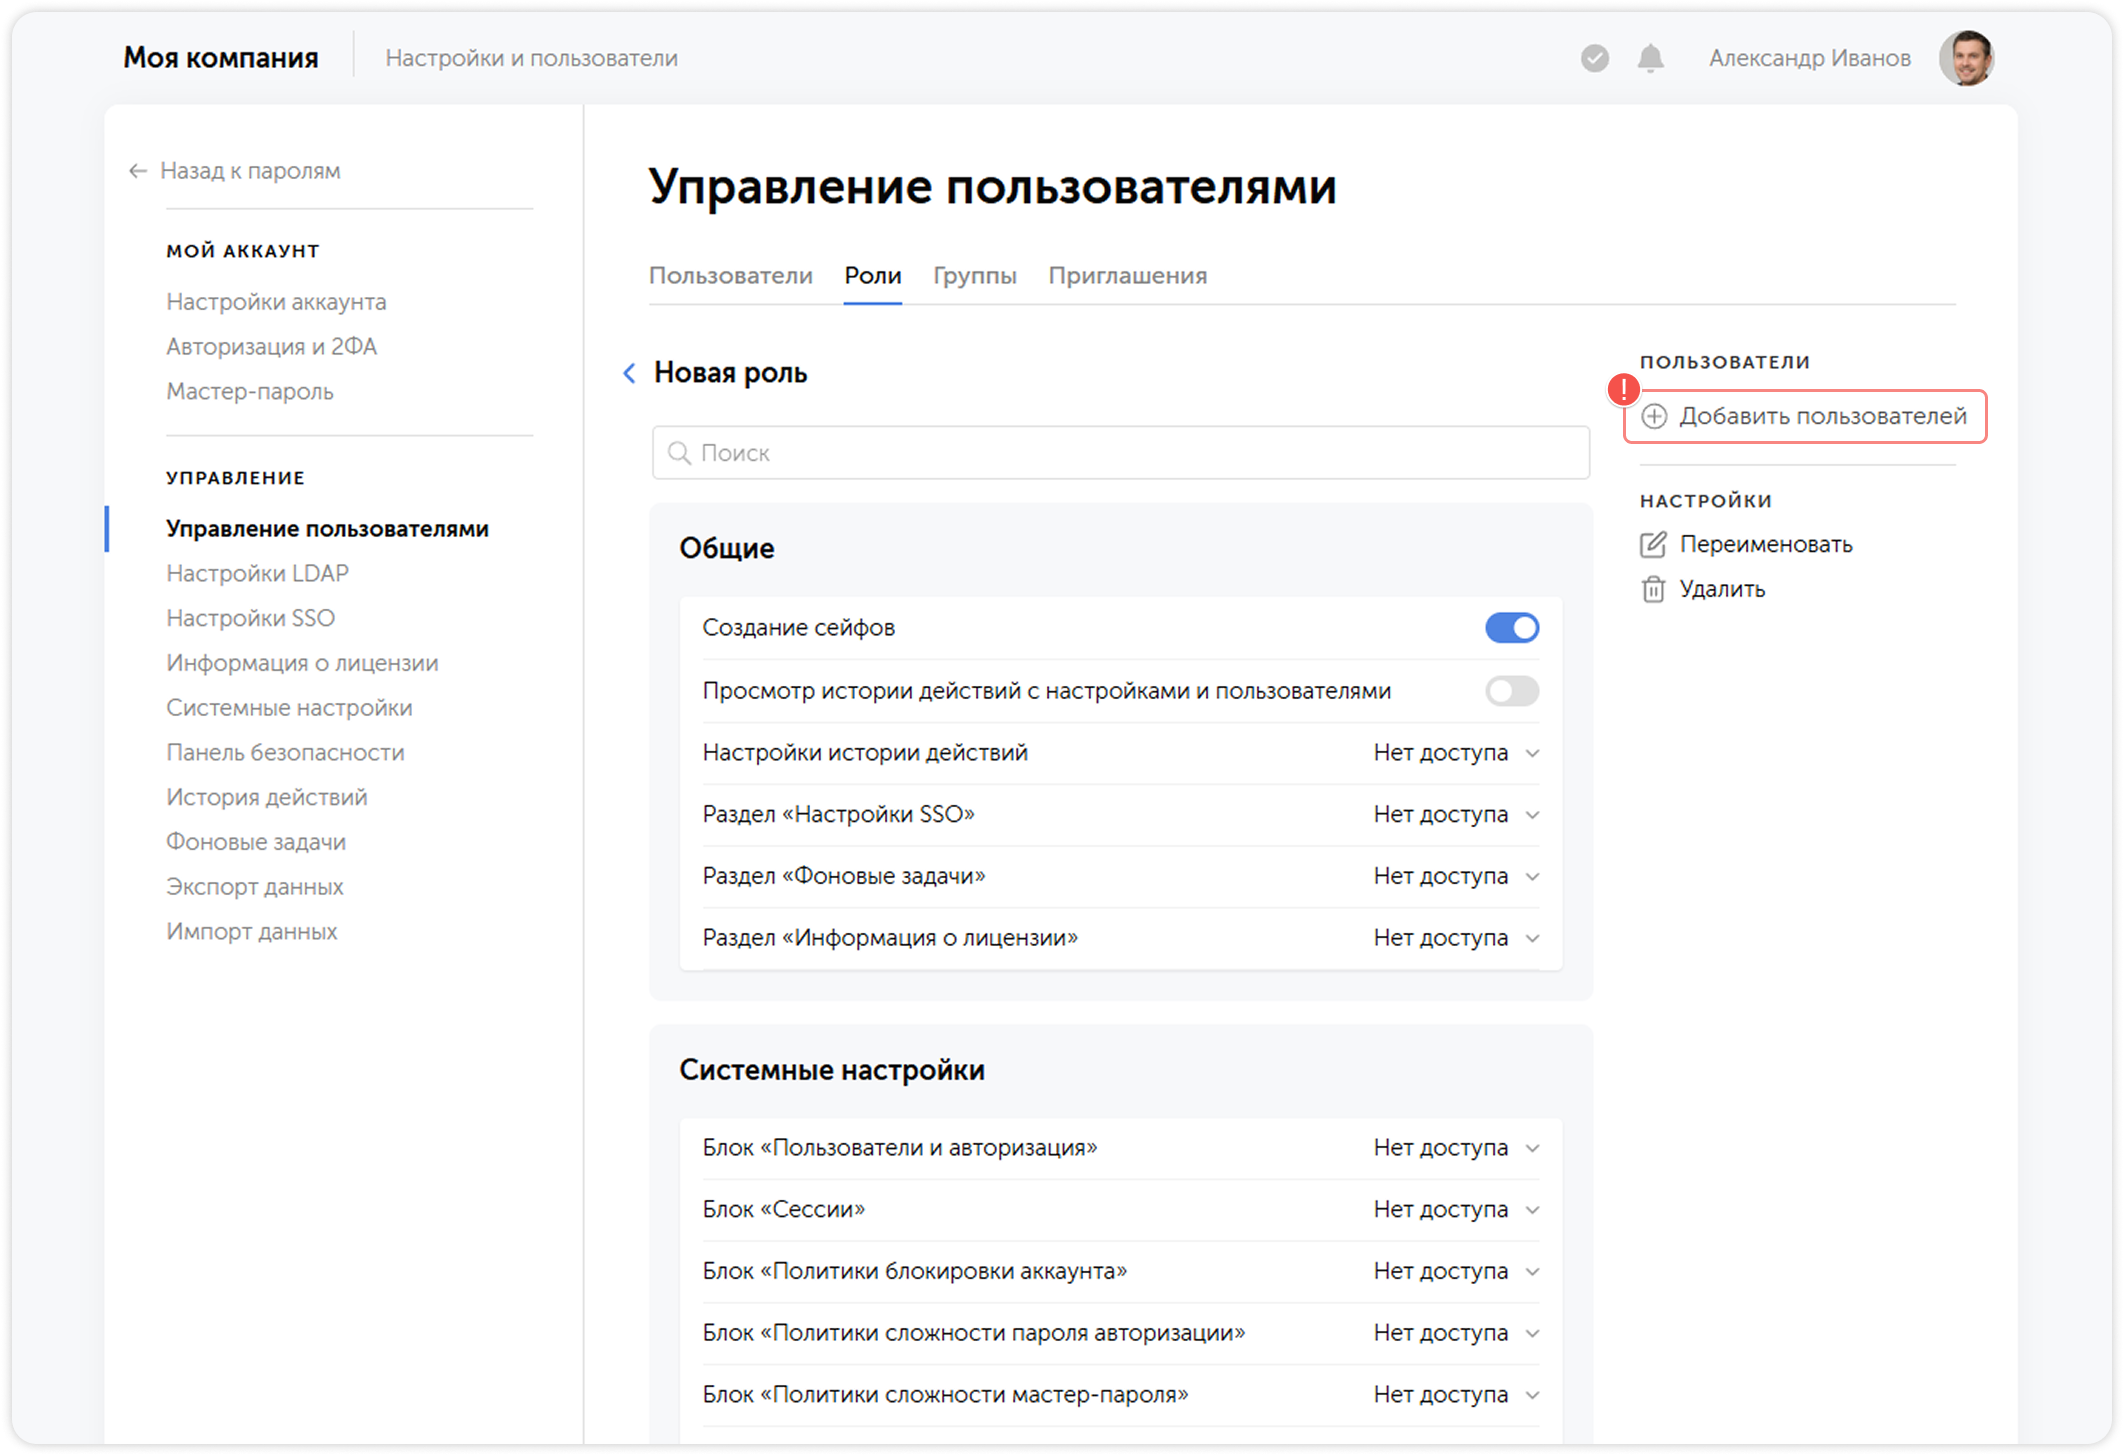Open Информация о лицензии in sidebar
Viewport: 2124px width, 1456px height.
click(x=302, y=664)
